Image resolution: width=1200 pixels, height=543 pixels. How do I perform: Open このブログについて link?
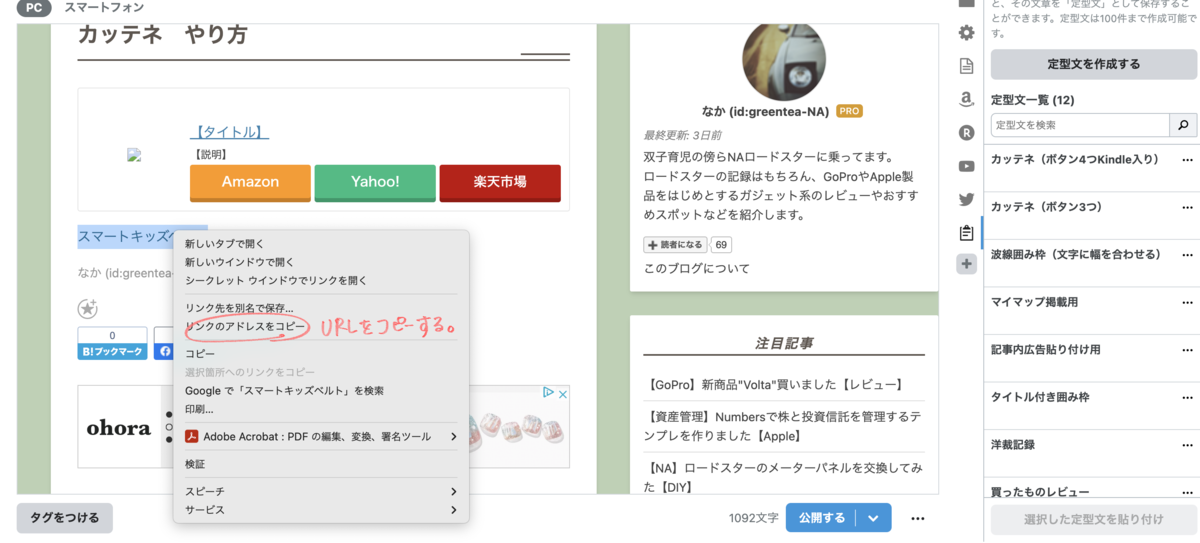point(696,268)
